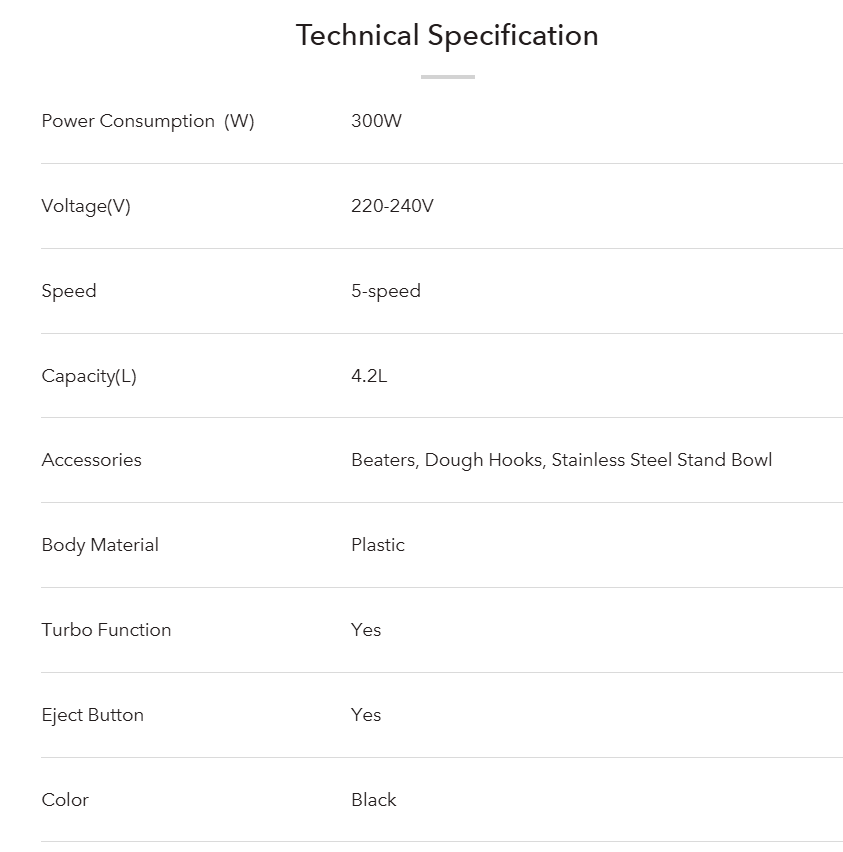Click the Color row label

[65, 800]
